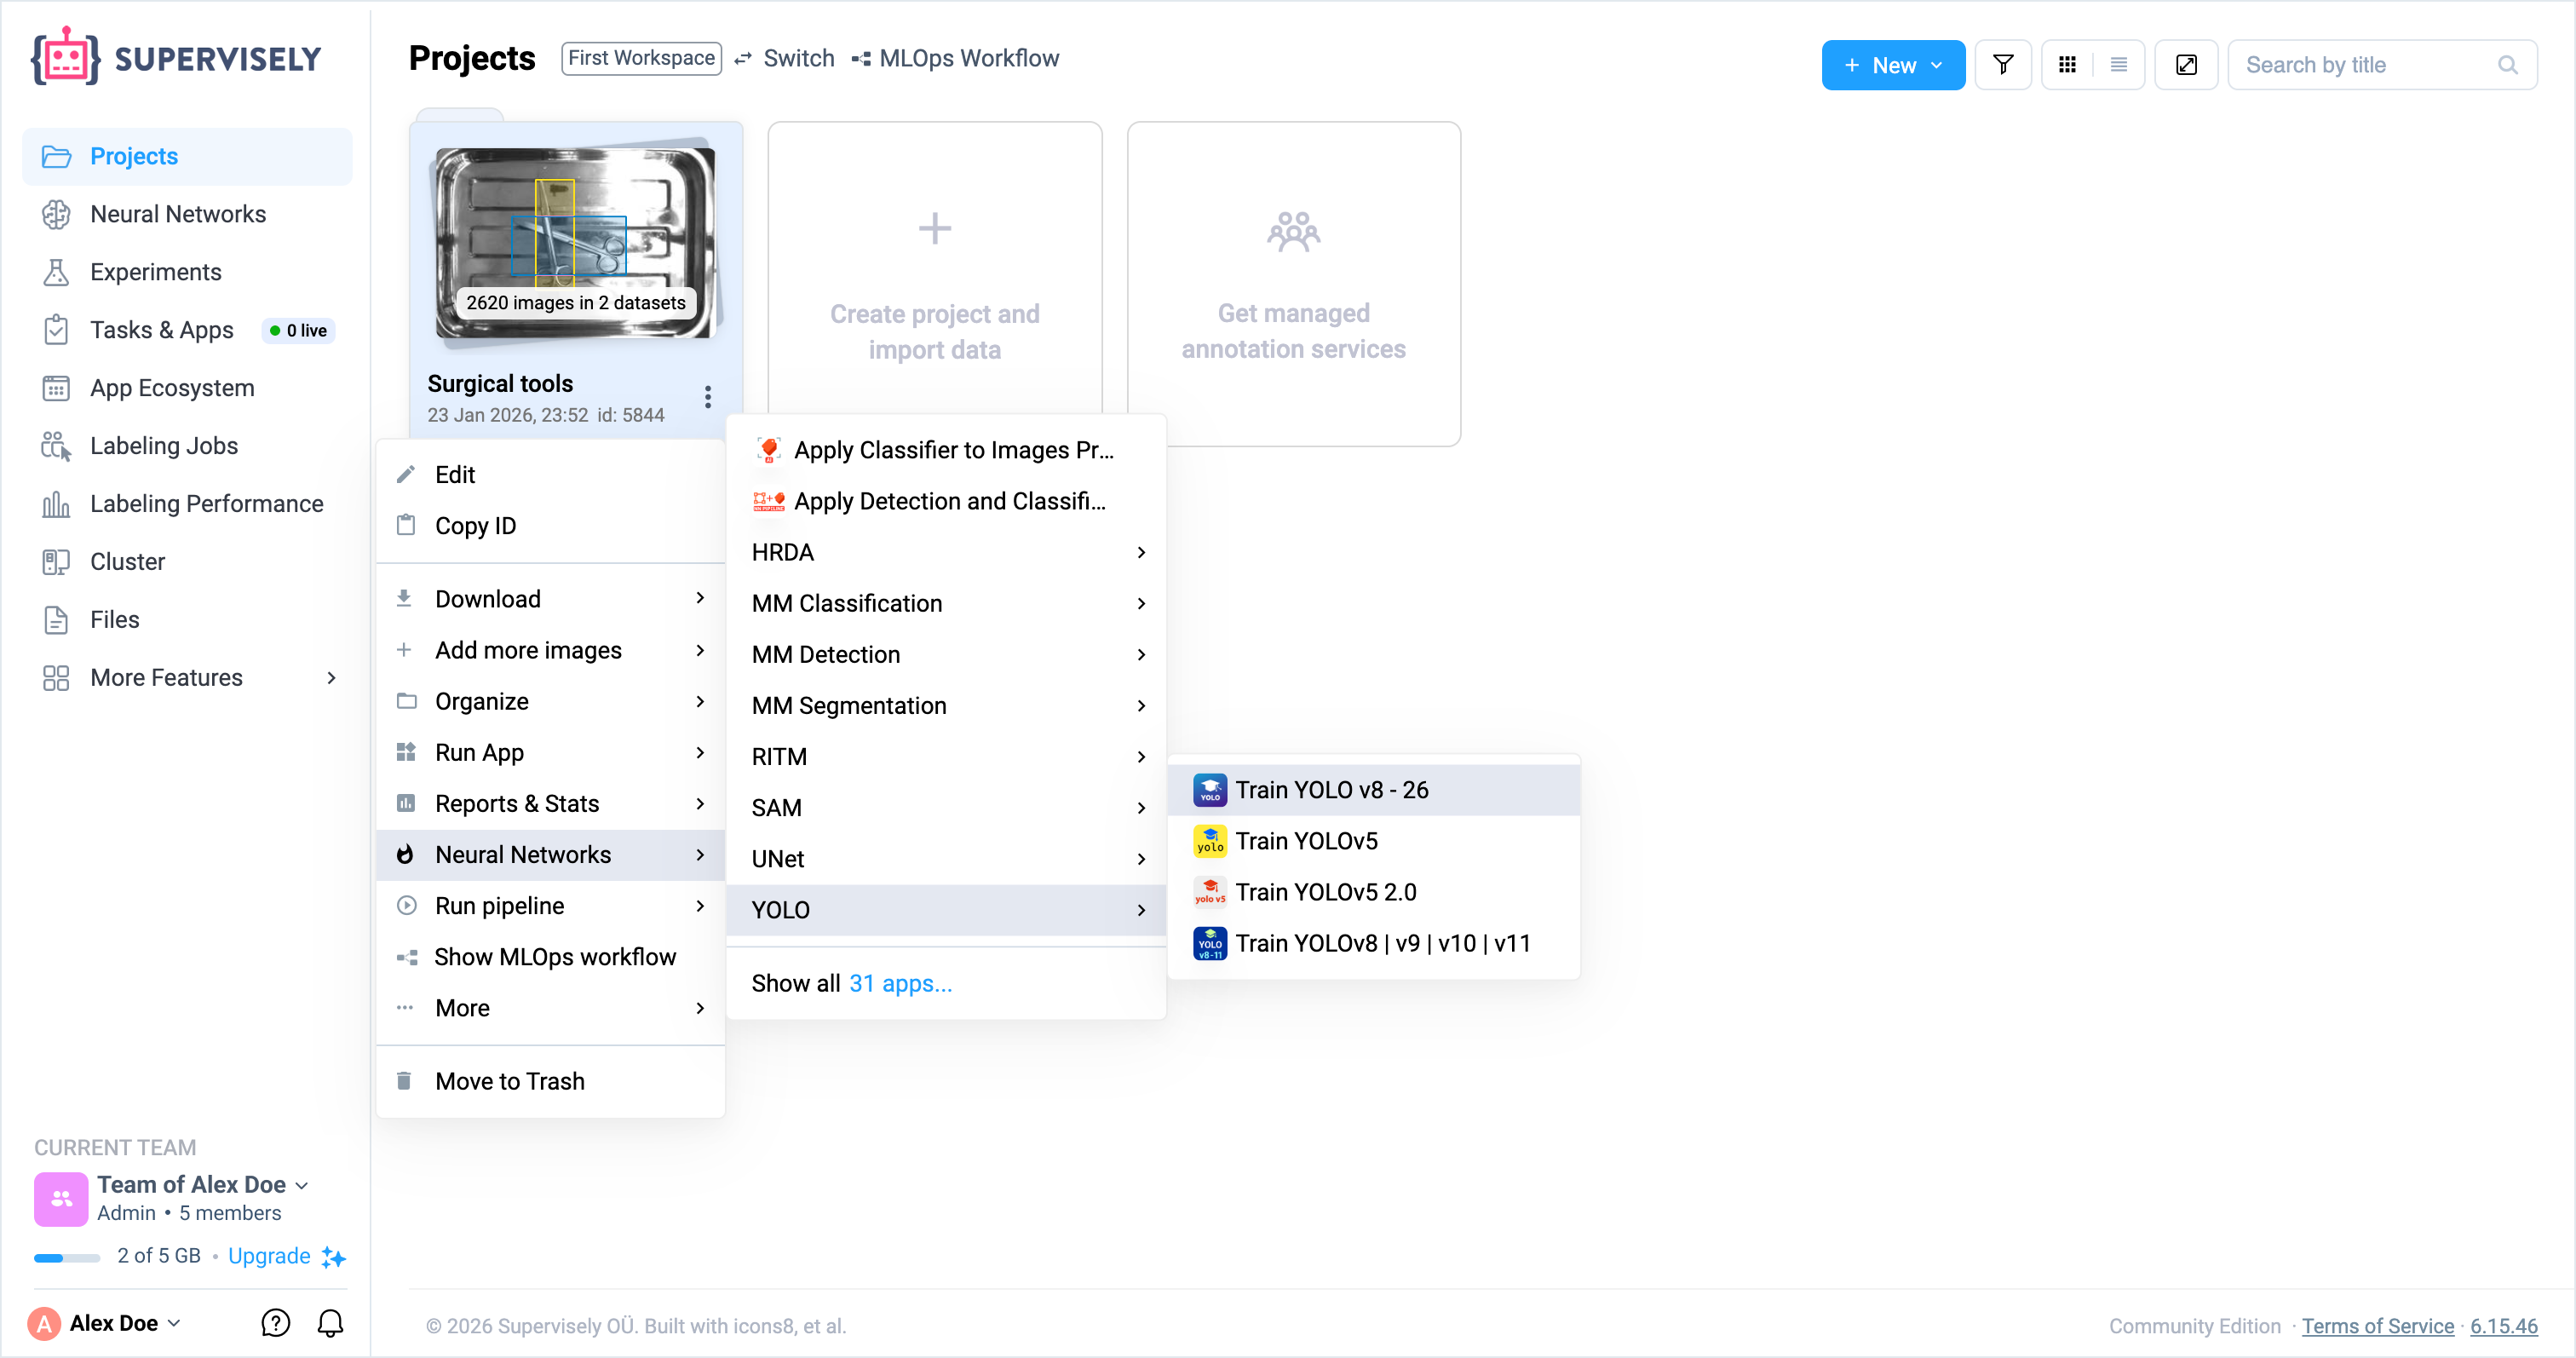The width and height of the screenshot is (2576, 1358).
Task: Select Train YOLOv5 app
Action: coord(1306,841)
